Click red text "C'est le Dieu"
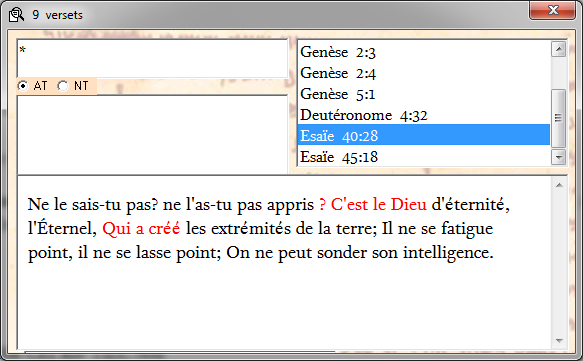The image size is (583, 361). (x=379, y=204)
